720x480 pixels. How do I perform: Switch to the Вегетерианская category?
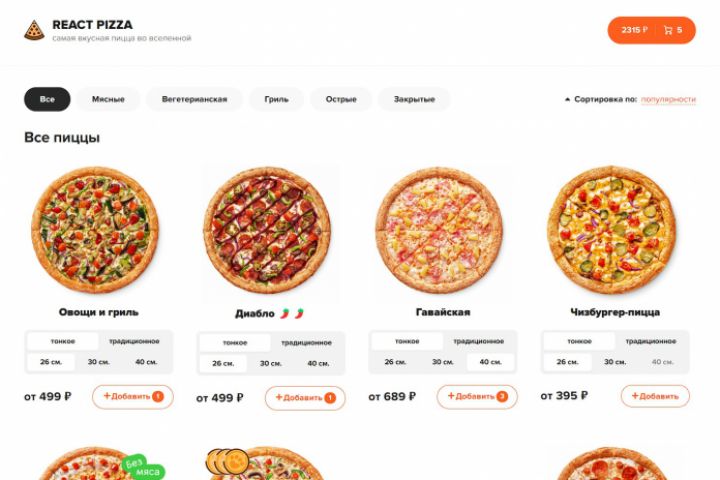pyautogui.click(x=194, y=99)
